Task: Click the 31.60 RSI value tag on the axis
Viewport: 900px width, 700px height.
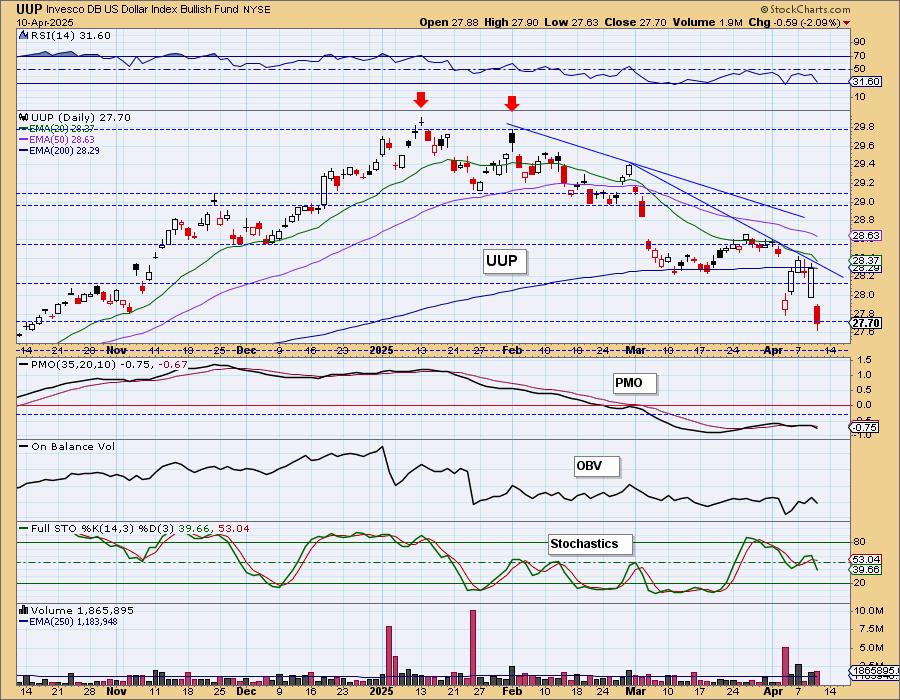Action: (867, 81)
